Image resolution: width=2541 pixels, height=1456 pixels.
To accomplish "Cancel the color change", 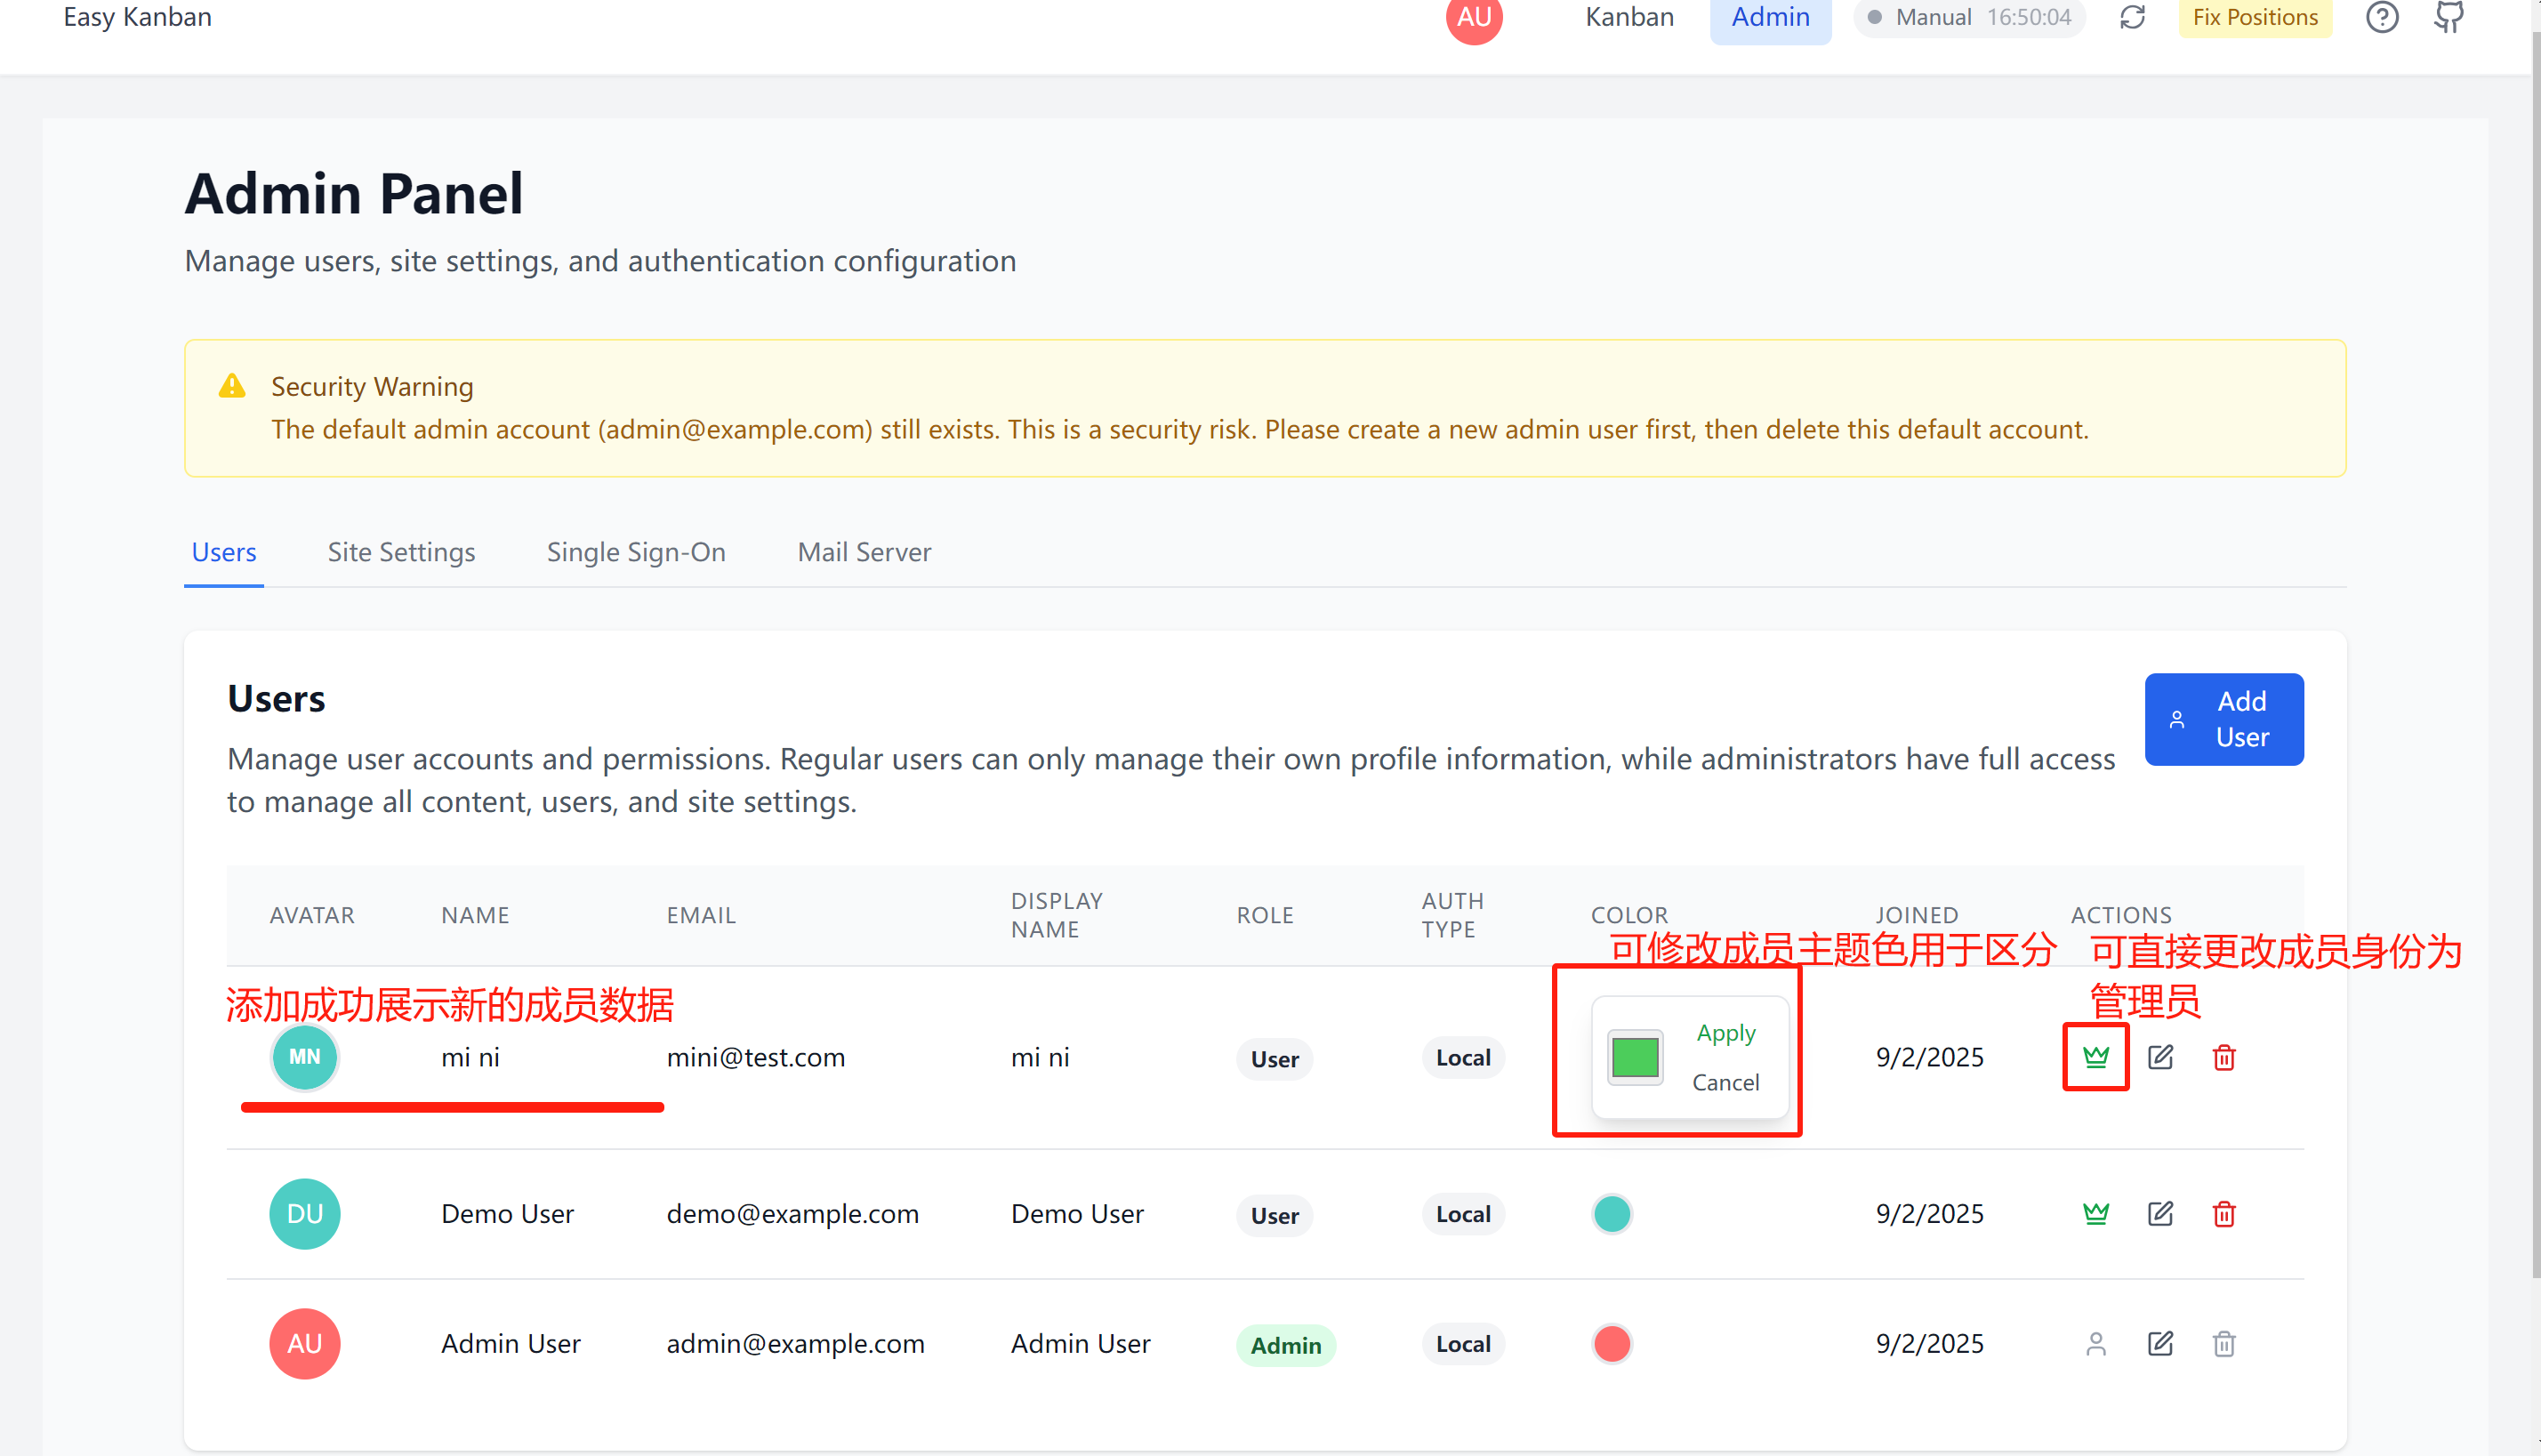I will point(1726,1083).
